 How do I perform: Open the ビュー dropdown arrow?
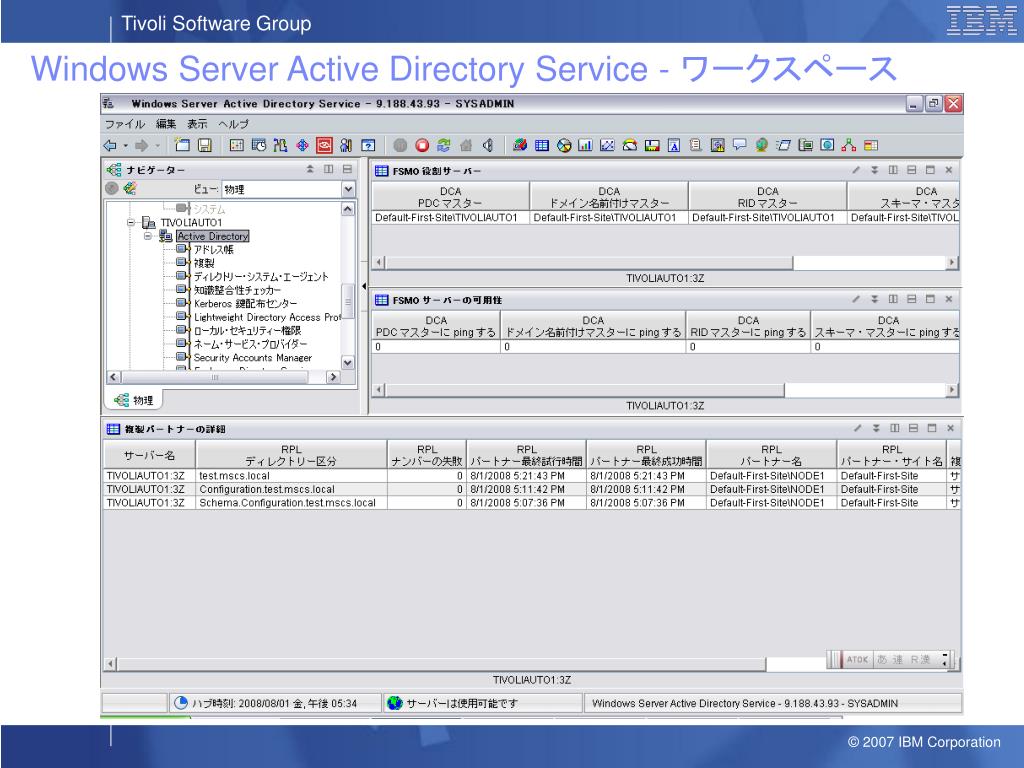pos(349,189)
